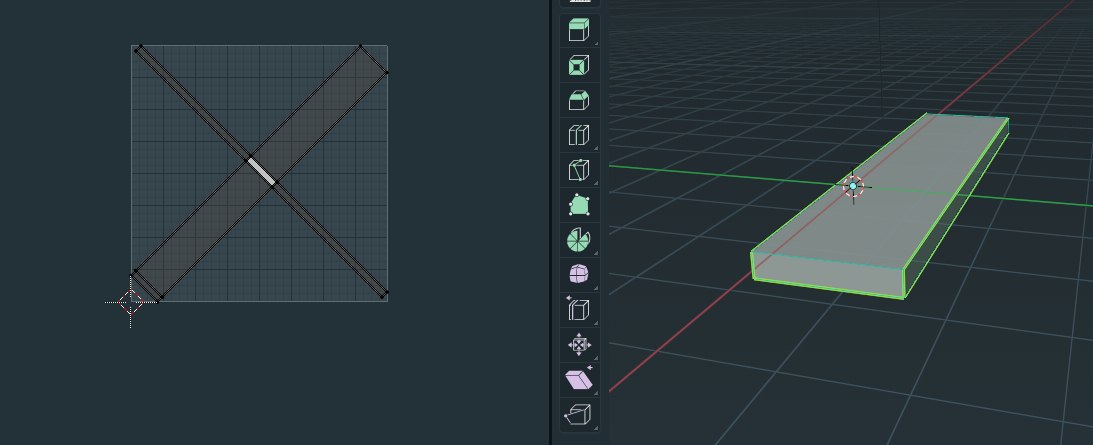The width and height of the screenshot is (1093, 445).
Task: Click the 2D cursor in the UV editor
Action: pos(130,302)
